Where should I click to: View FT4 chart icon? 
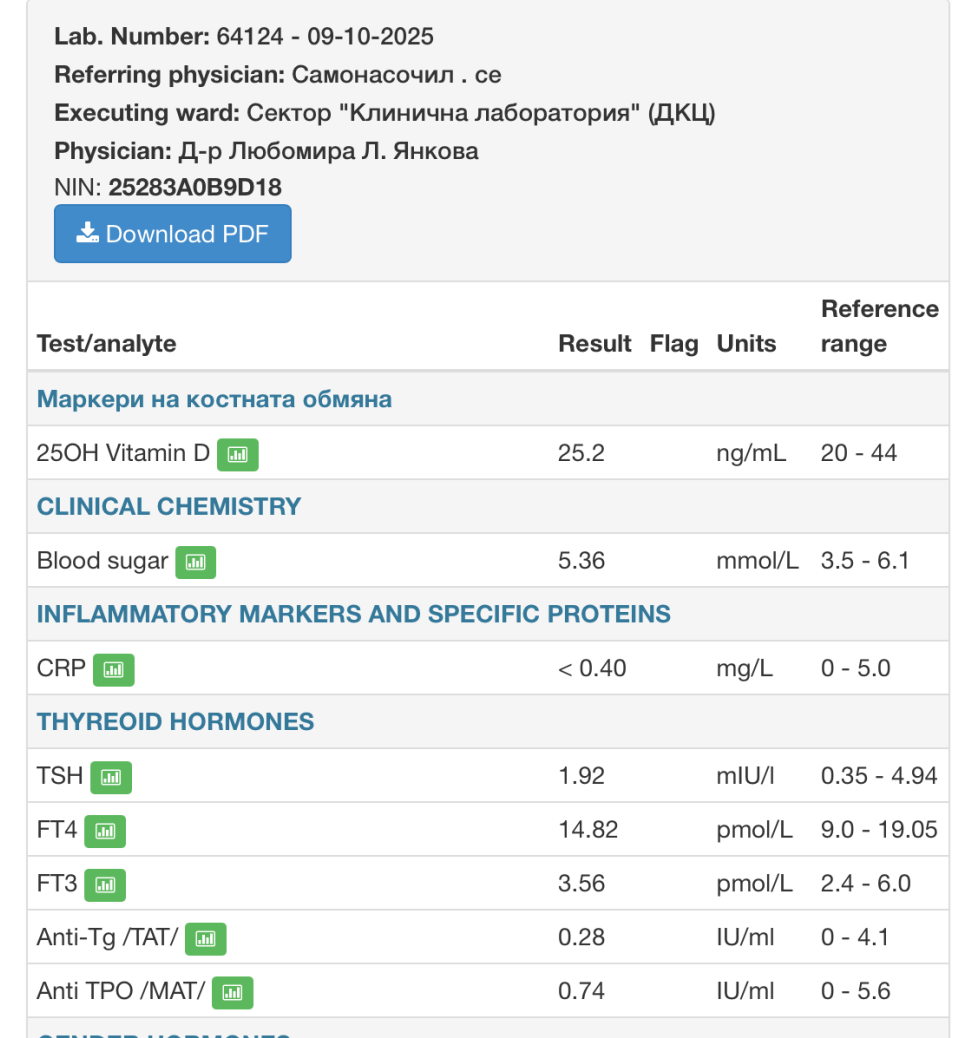click(105, 831)
